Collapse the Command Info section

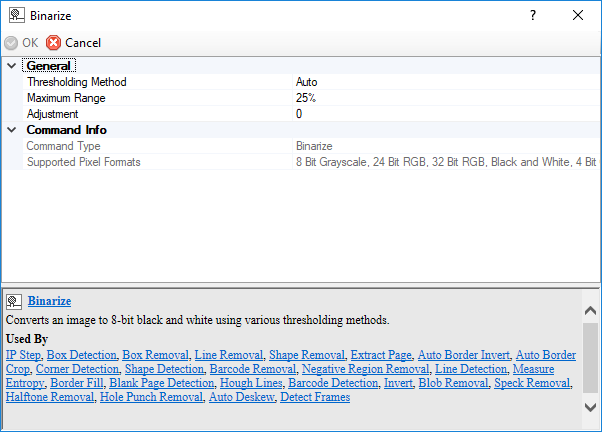[x=11, y=130]
